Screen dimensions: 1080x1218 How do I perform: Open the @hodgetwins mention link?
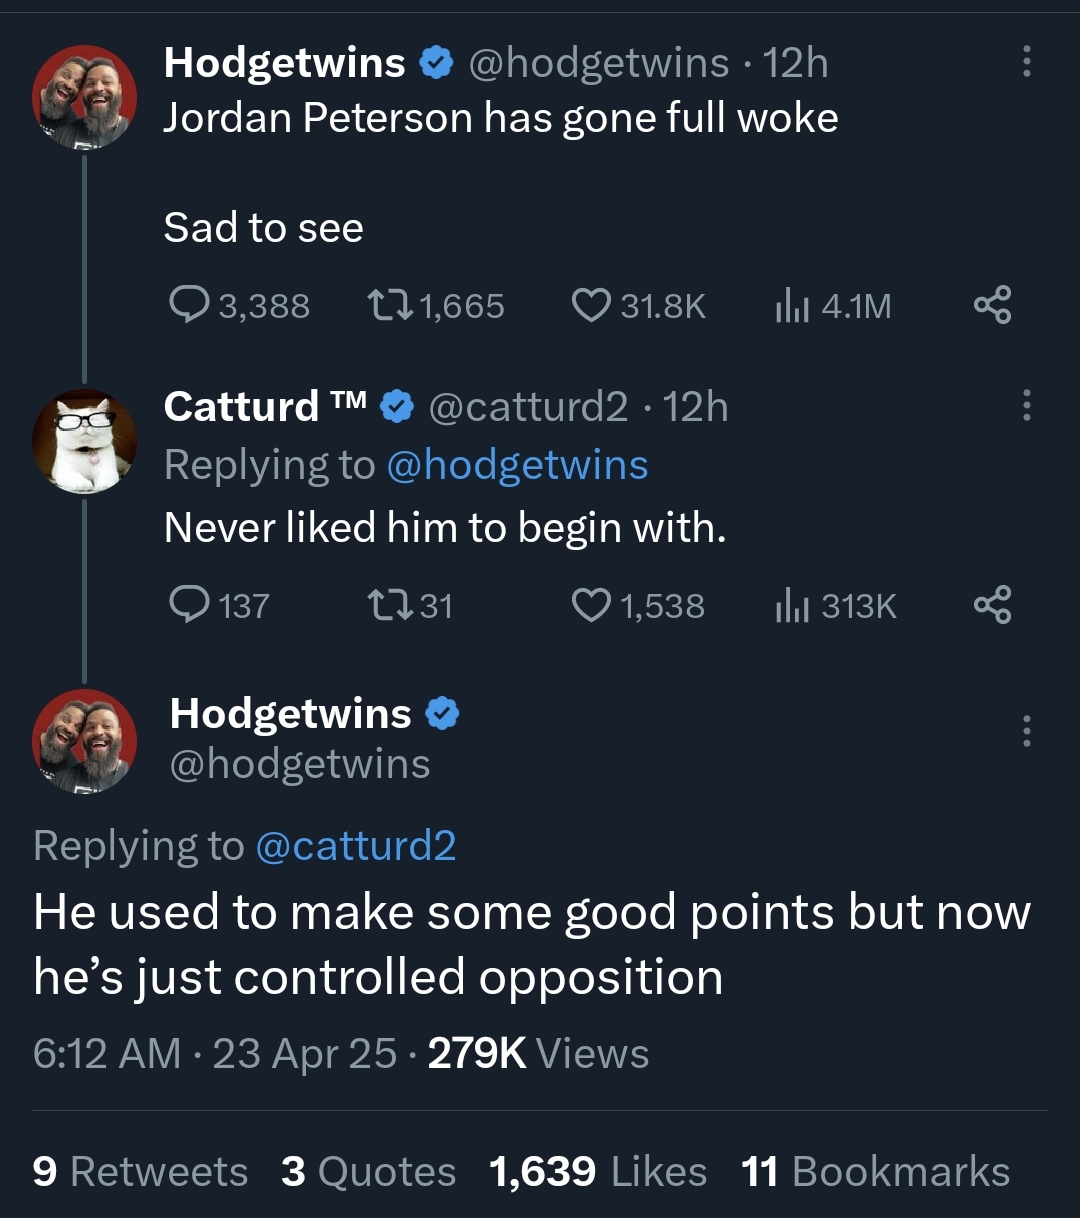[x=516, y=465]
